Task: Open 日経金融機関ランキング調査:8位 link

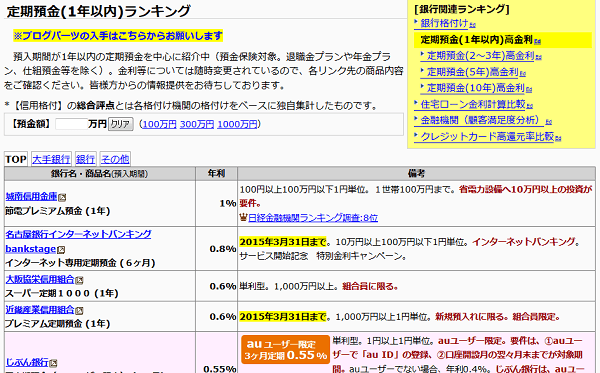Action: (x=313, y=218)
